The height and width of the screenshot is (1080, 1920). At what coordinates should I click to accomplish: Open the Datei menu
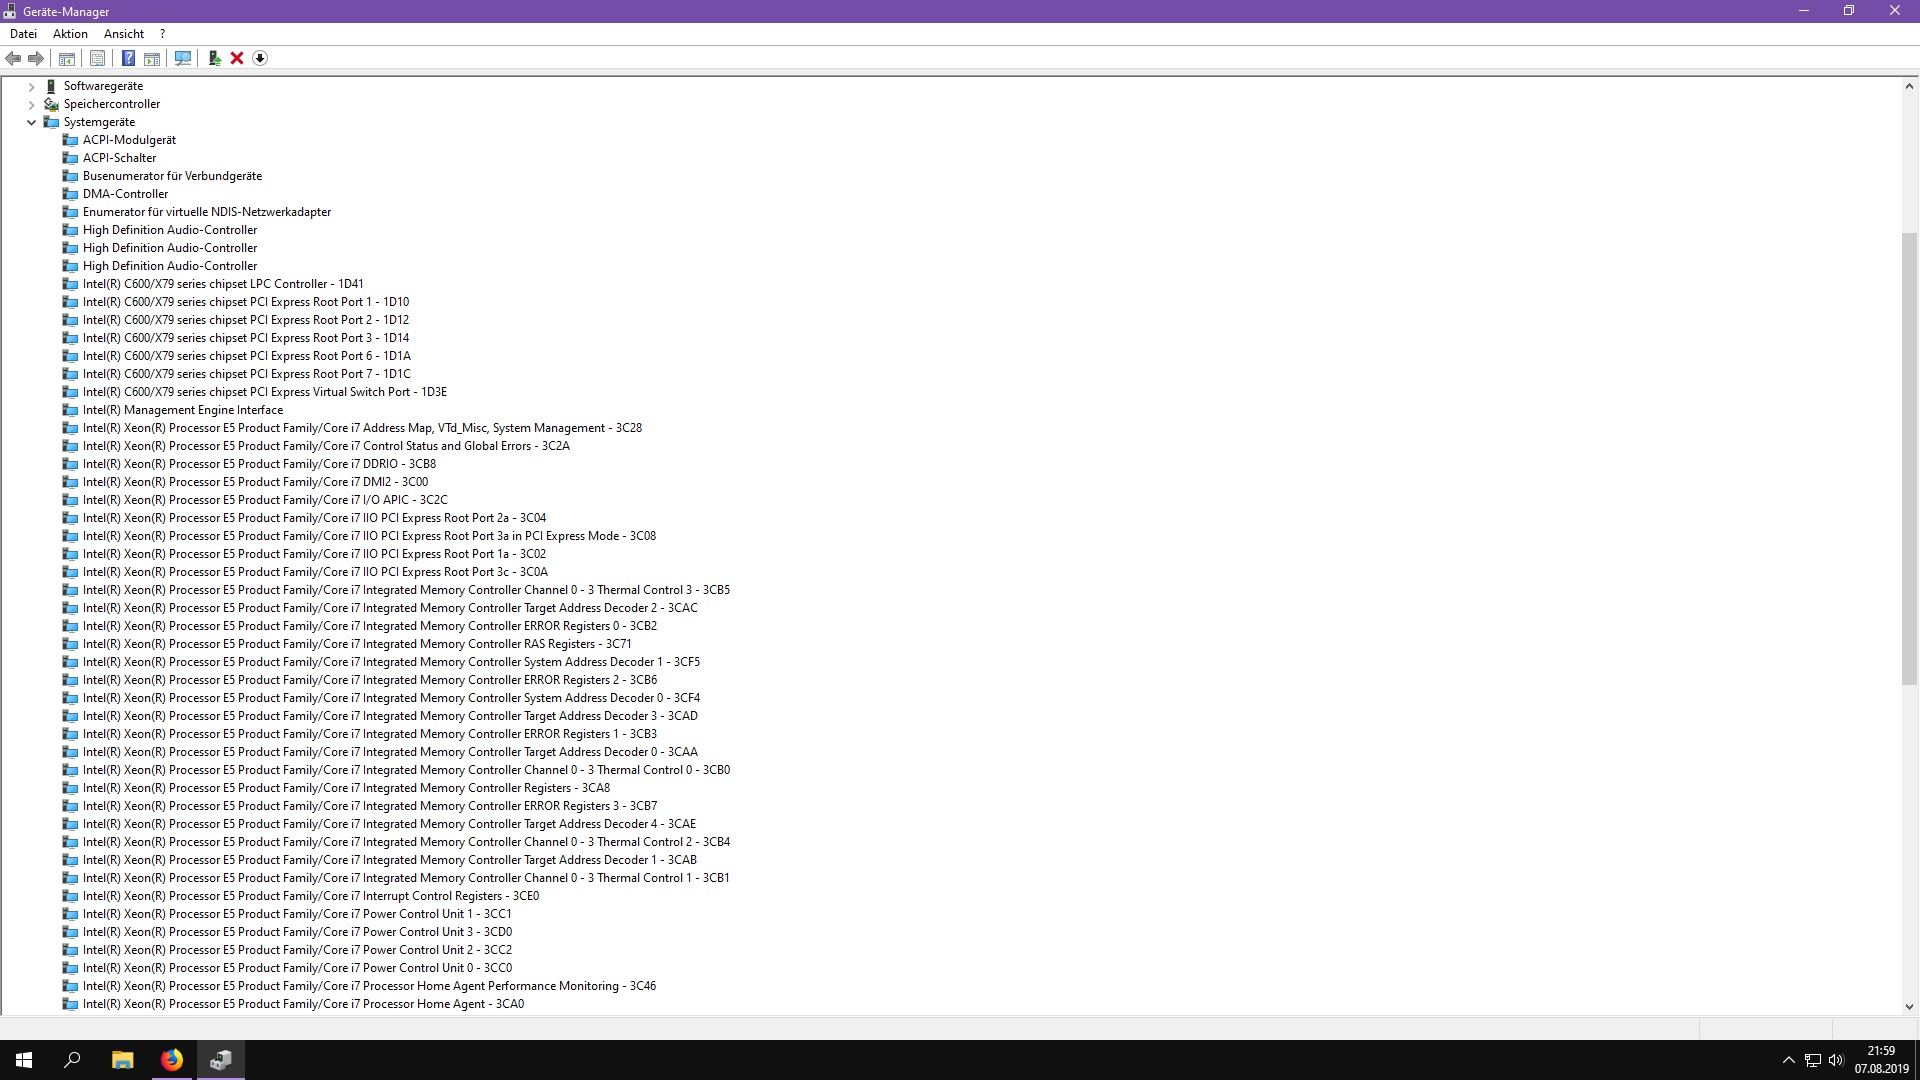(23, 34)
